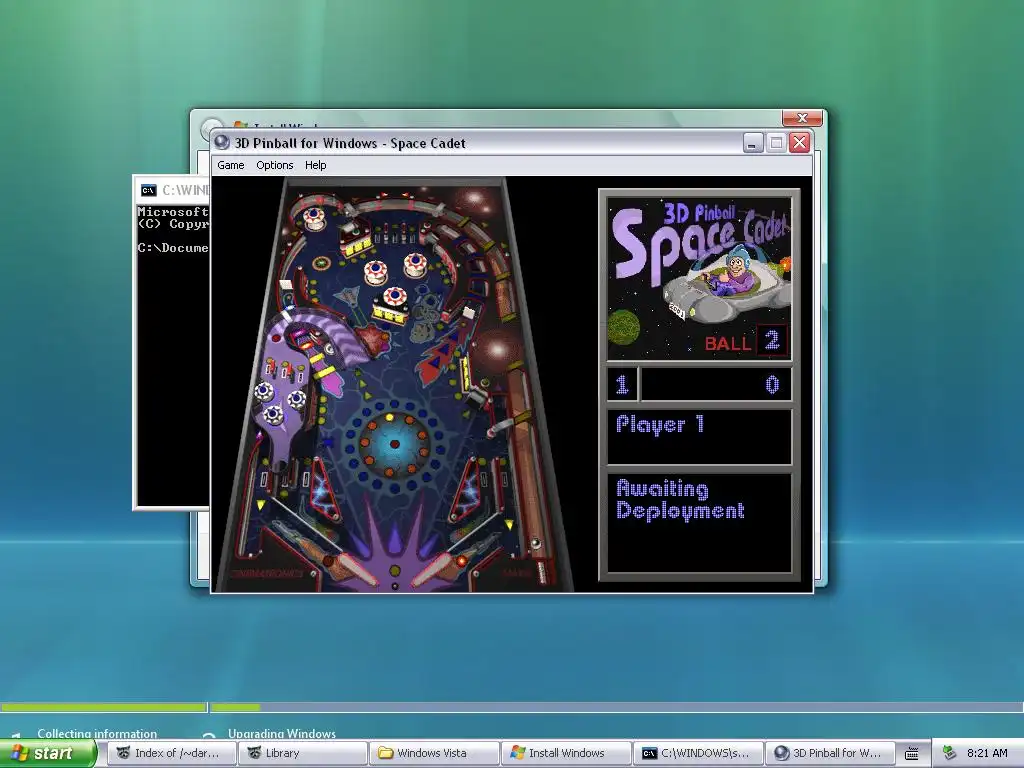The height and width of the screenshot is (768, 1024).
Task: Click the ball plunger at table's right lane
Action: (x=541, y=570)
